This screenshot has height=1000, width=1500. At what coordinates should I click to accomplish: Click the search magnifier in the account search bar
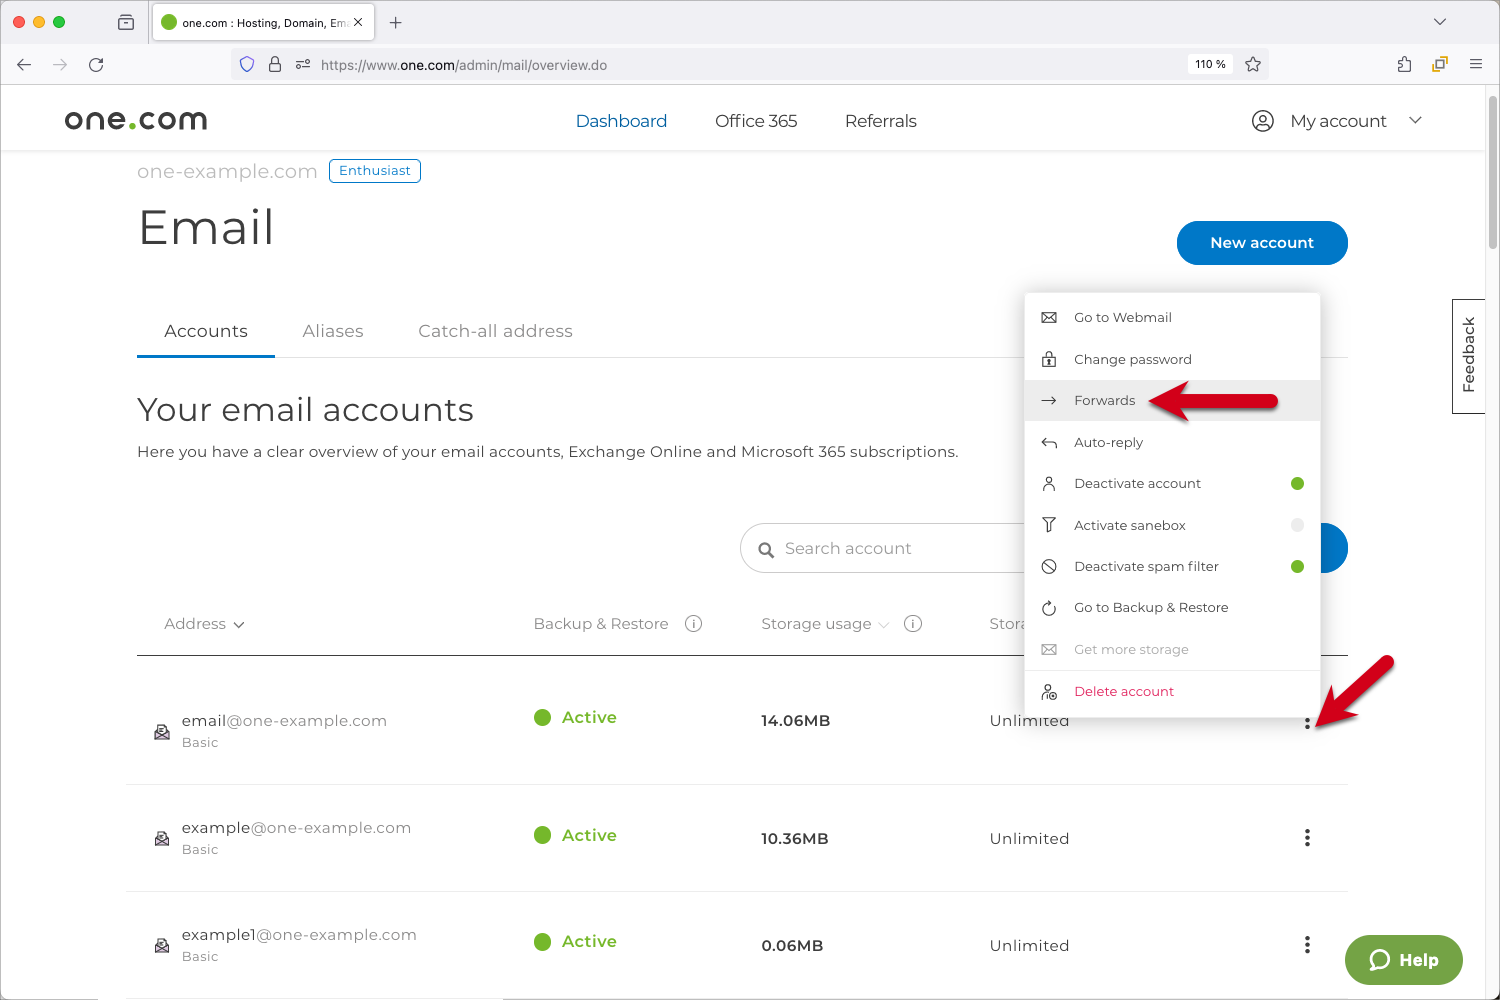[x=766, y=548]
